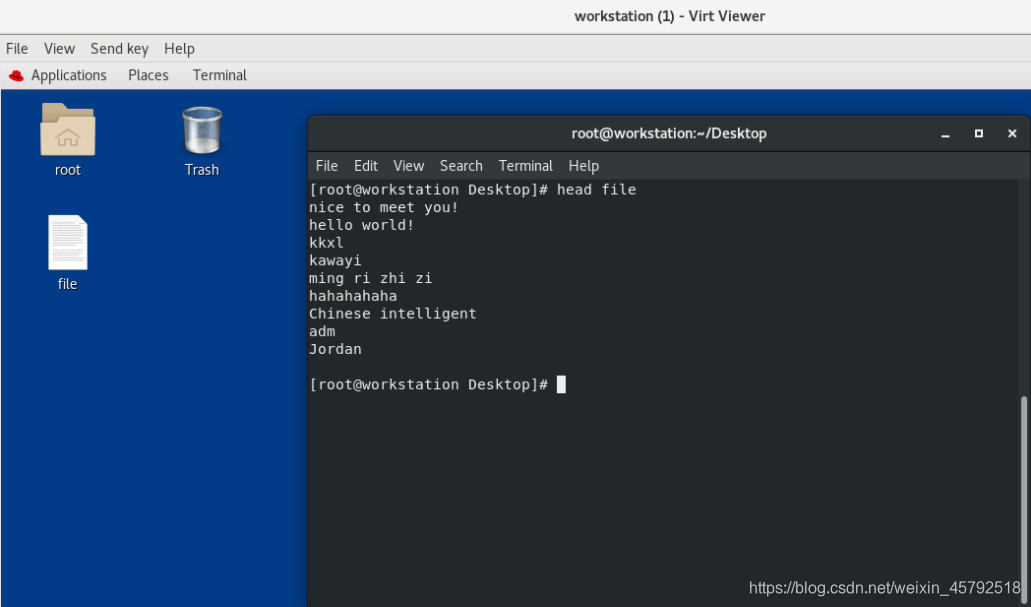Close the terminal window

[x=1012, y=134]
